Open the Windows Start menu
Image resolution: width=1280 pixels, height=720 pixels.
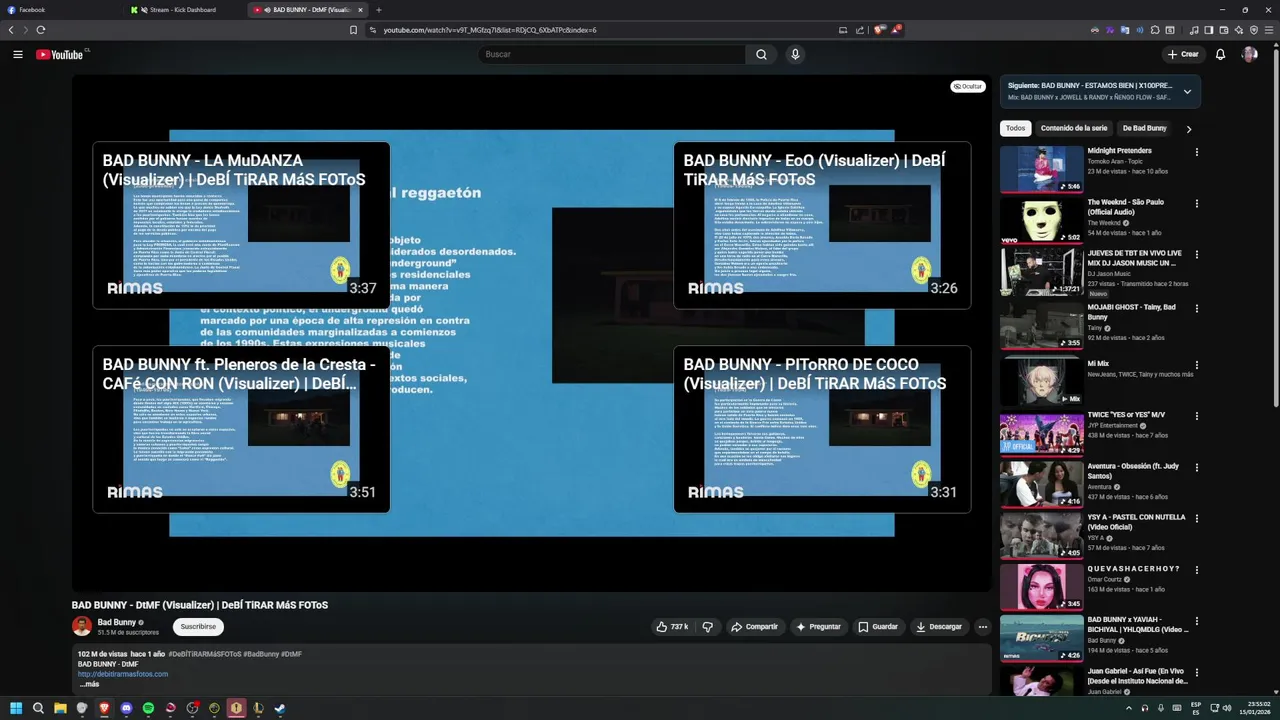coord(16,708)
